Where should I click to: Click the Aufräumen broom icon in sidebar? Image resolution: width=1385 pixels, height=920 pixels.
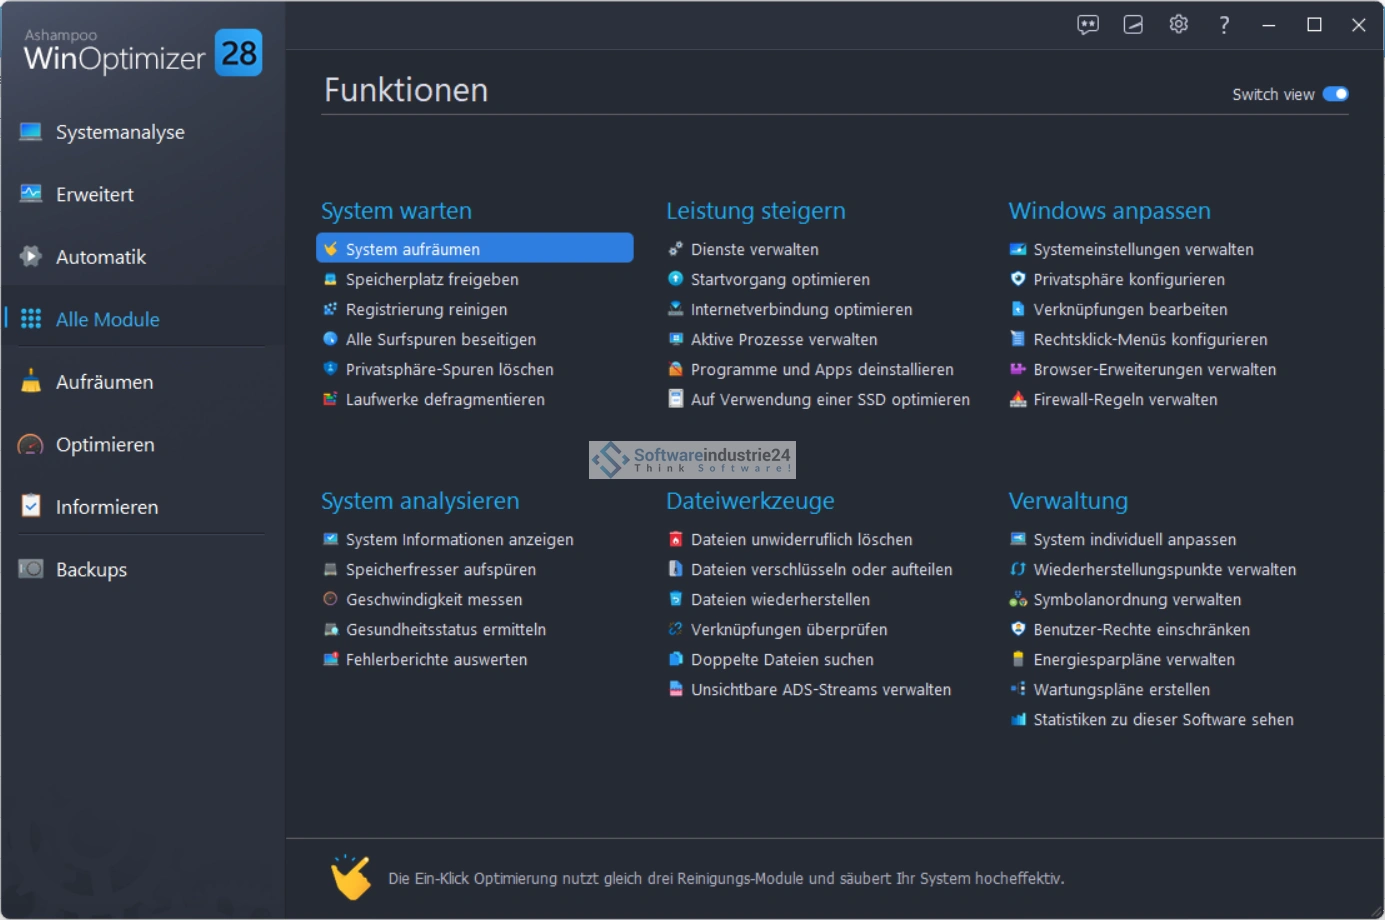[x=31, y=381]
